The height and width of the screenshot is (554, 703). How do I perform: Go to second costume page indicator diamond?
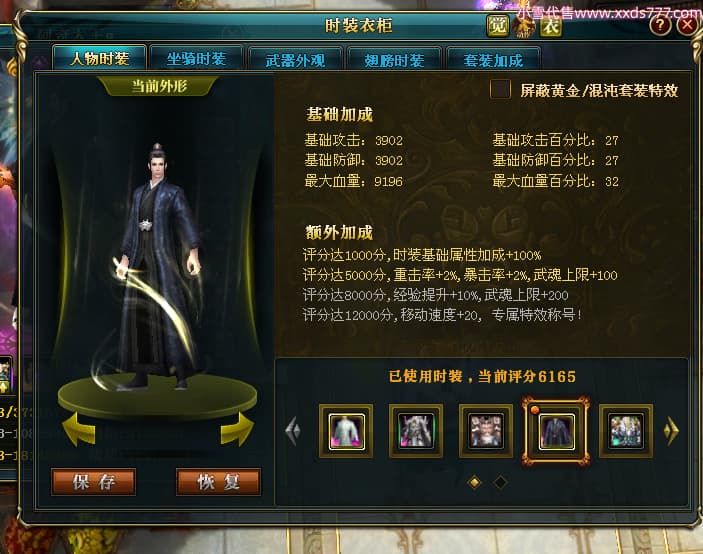(x=500, y=482)
